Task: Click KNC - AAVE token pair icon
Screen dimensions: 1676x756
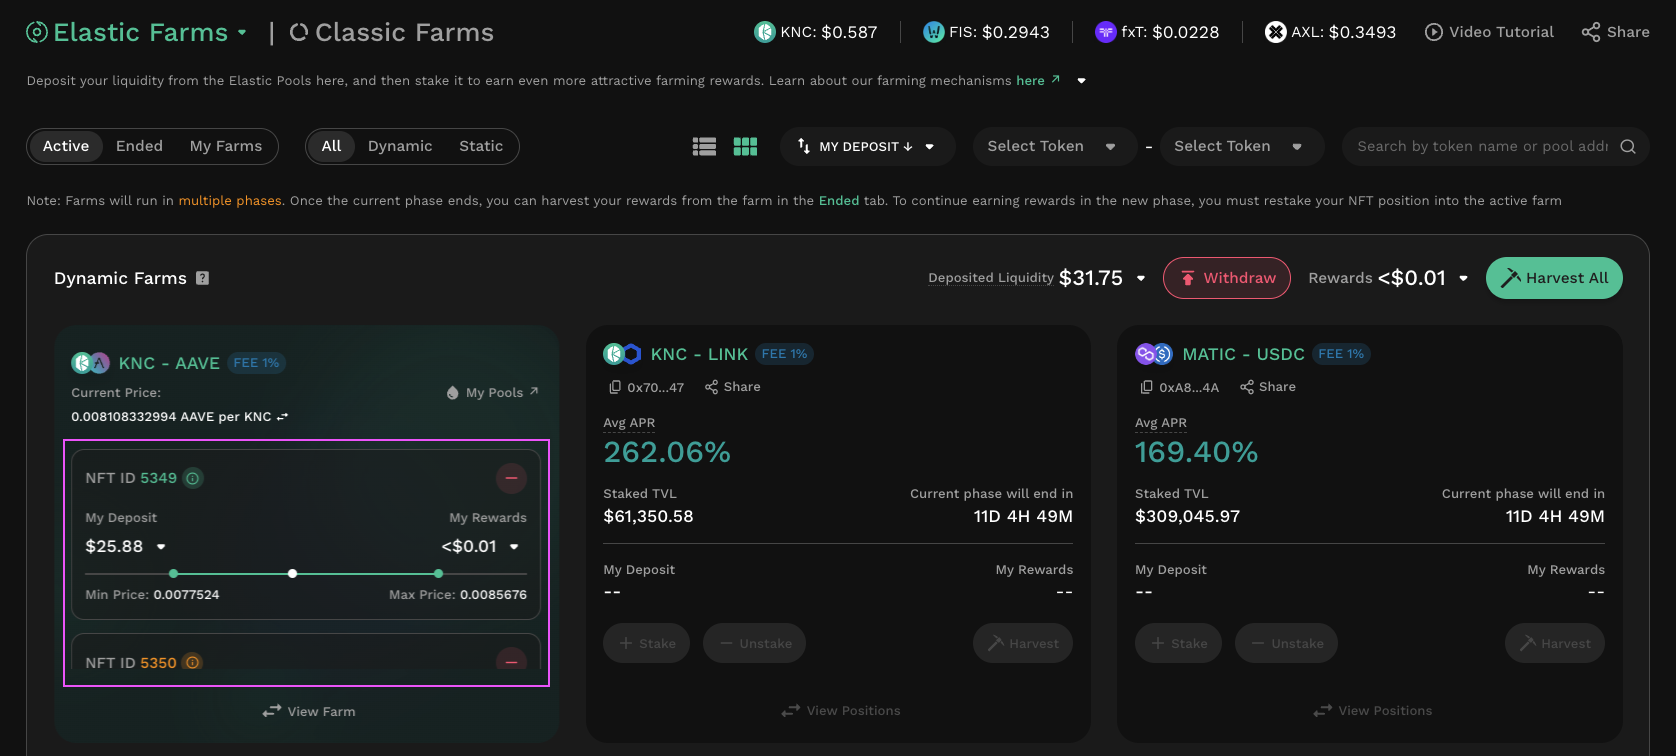Action: pos(90,363)
